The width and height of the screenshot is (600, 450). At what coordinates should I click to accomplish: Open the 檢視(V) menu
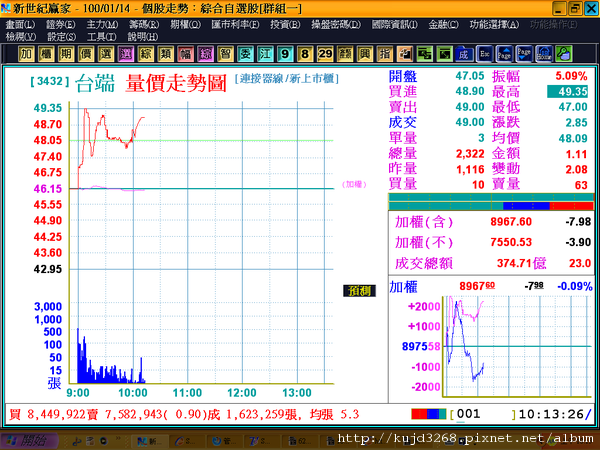(x=21, y=37)
